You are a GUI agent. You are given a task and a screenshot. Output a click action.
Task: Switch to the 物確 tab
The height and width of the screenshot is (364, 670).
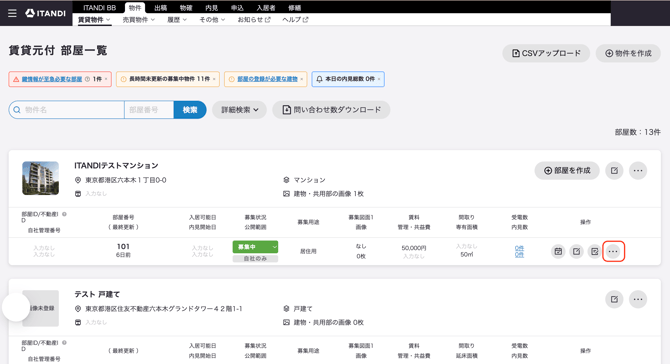pyautogui.click(x=186, y=8)
